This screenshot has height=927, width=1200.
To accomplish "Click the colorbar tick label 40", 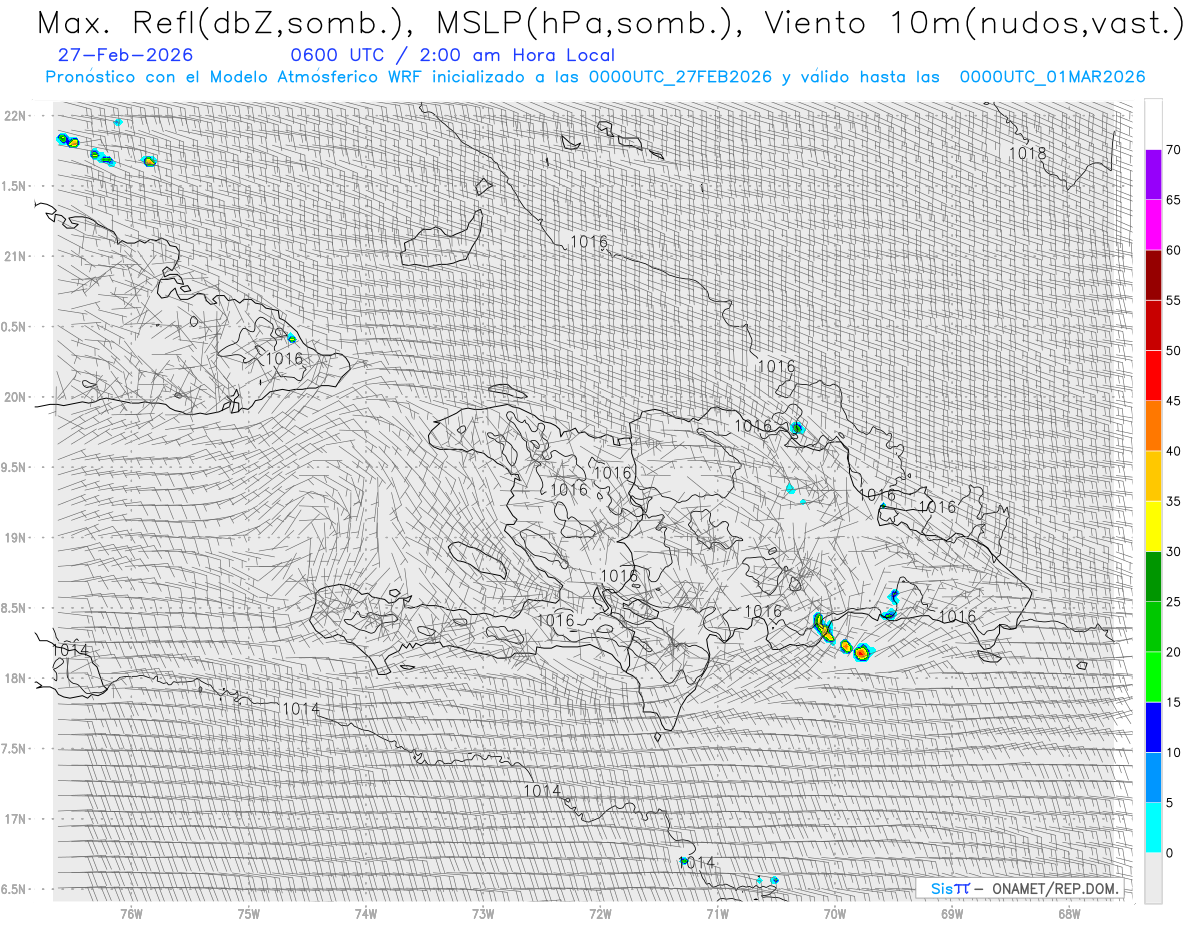I will [x=1174, y=451].
